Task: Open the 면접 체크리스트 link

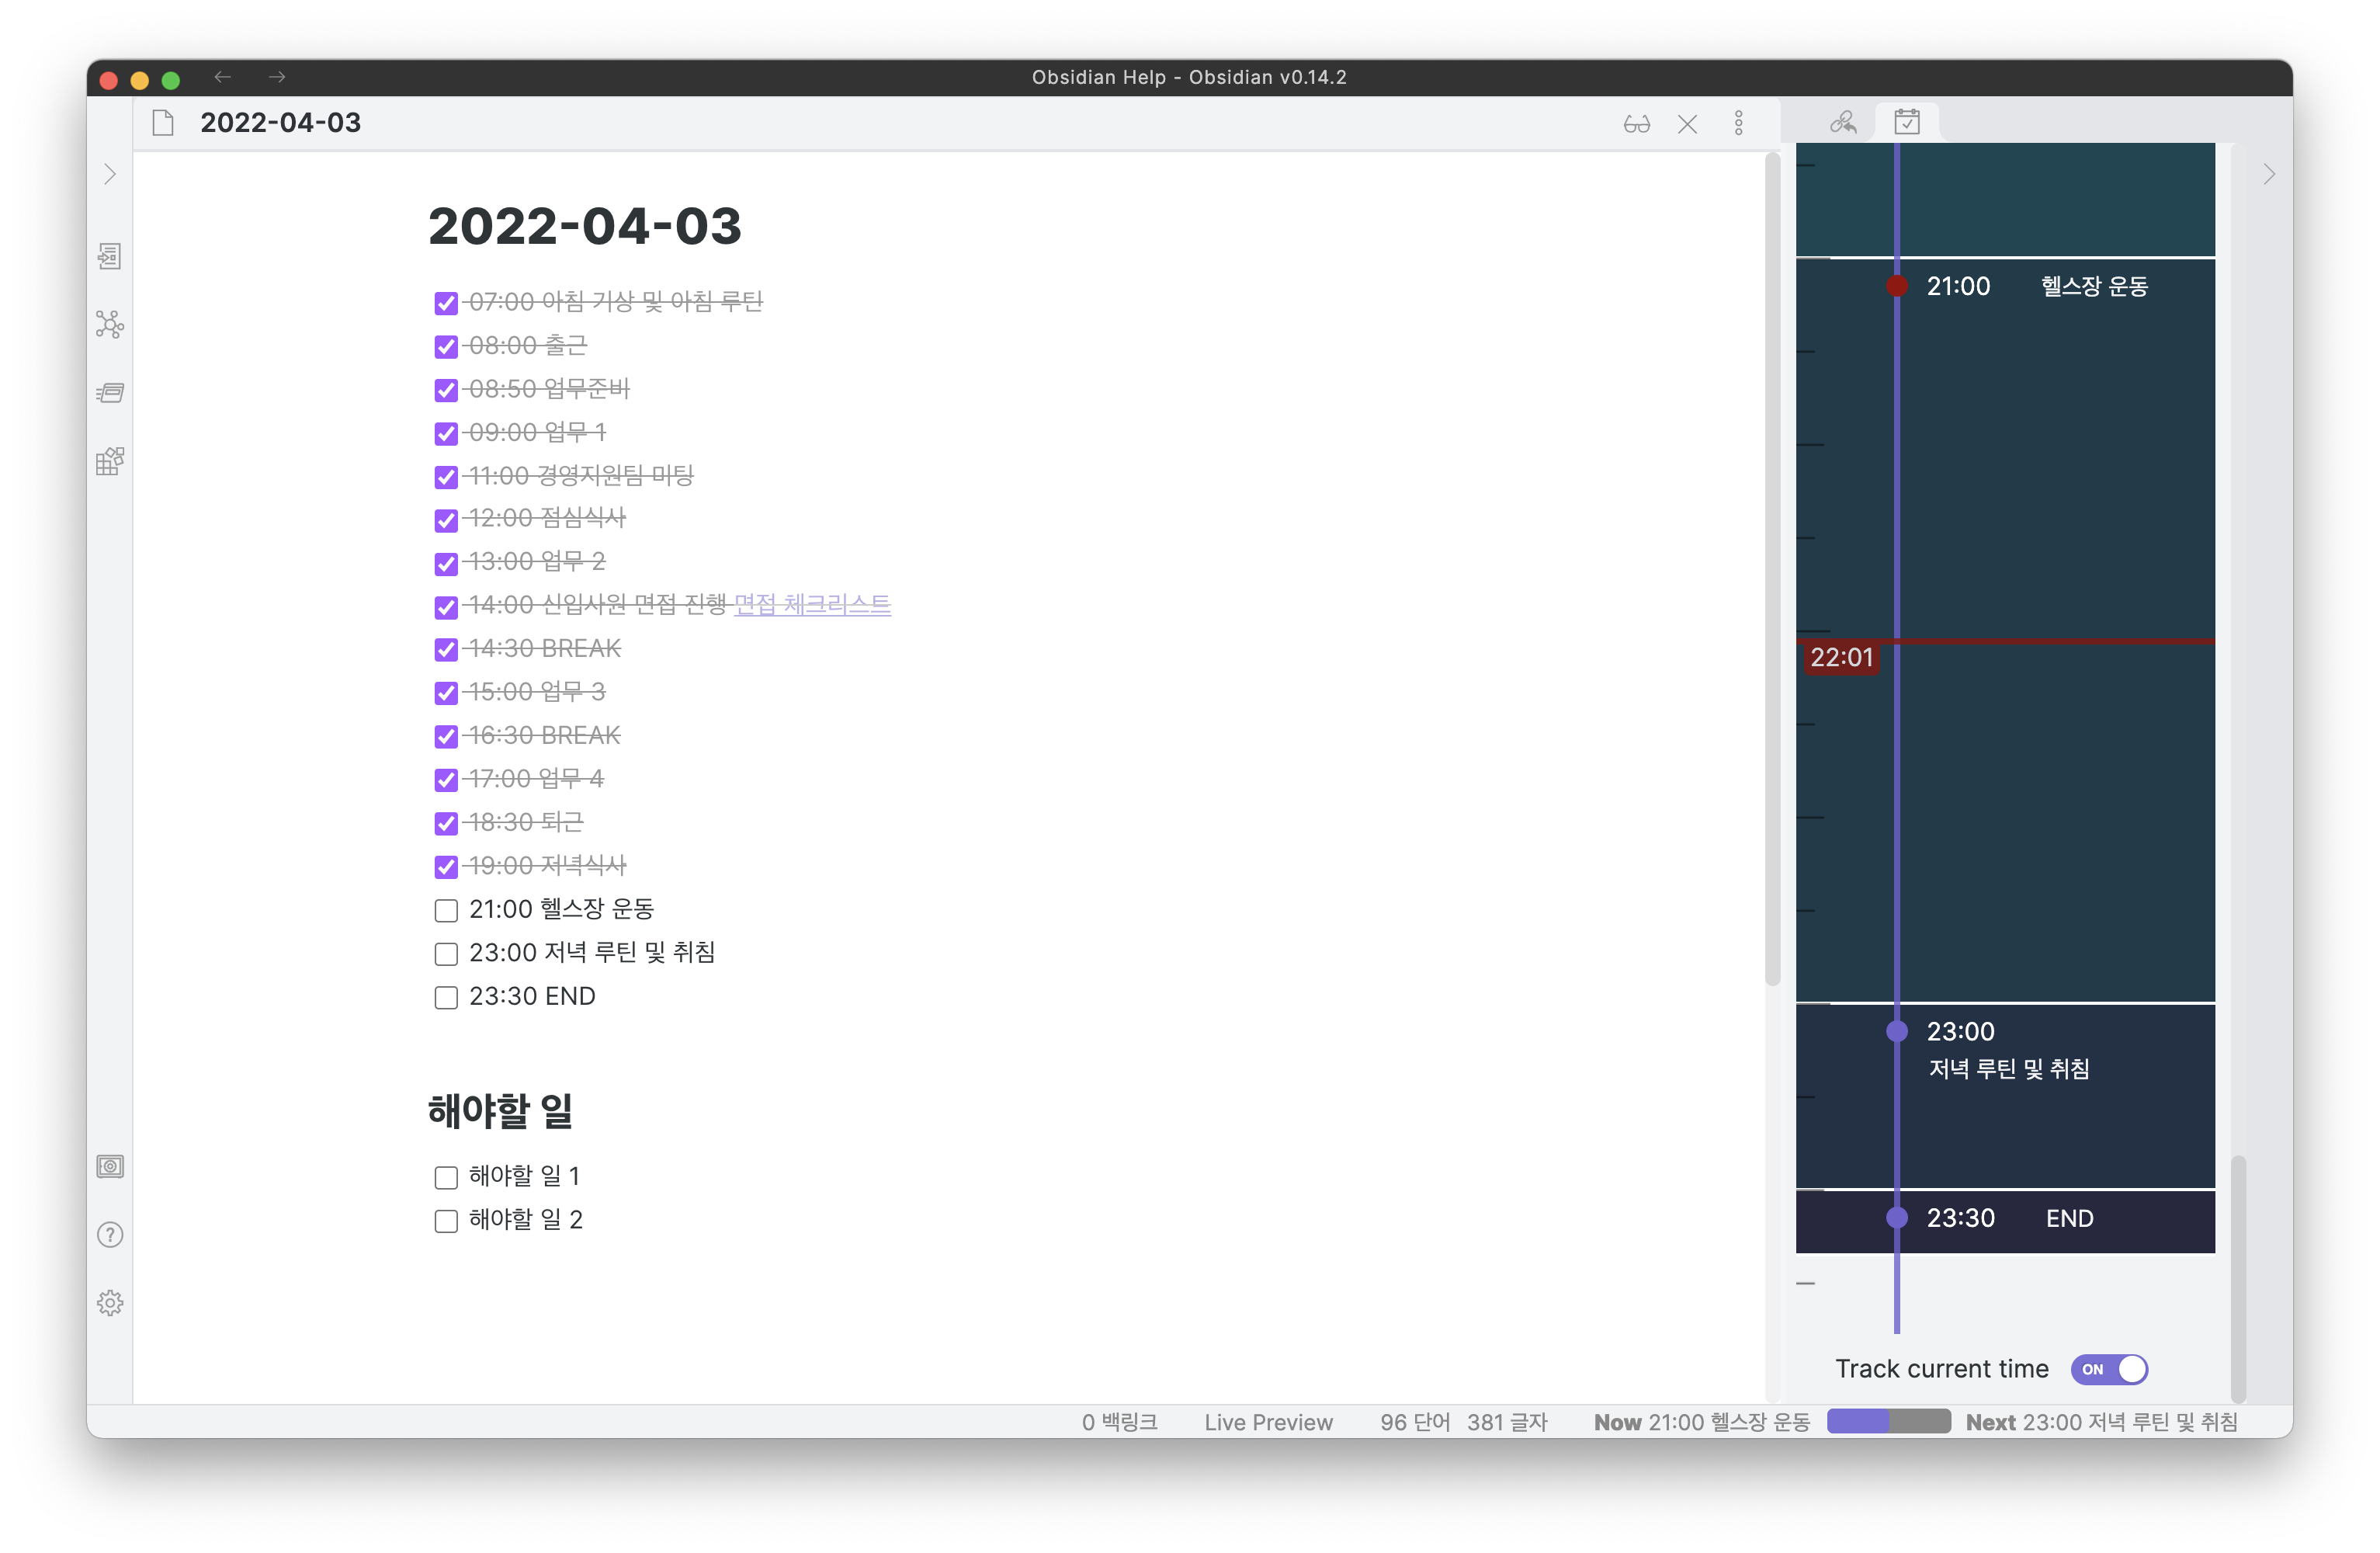Action: (x=812, y=604)
